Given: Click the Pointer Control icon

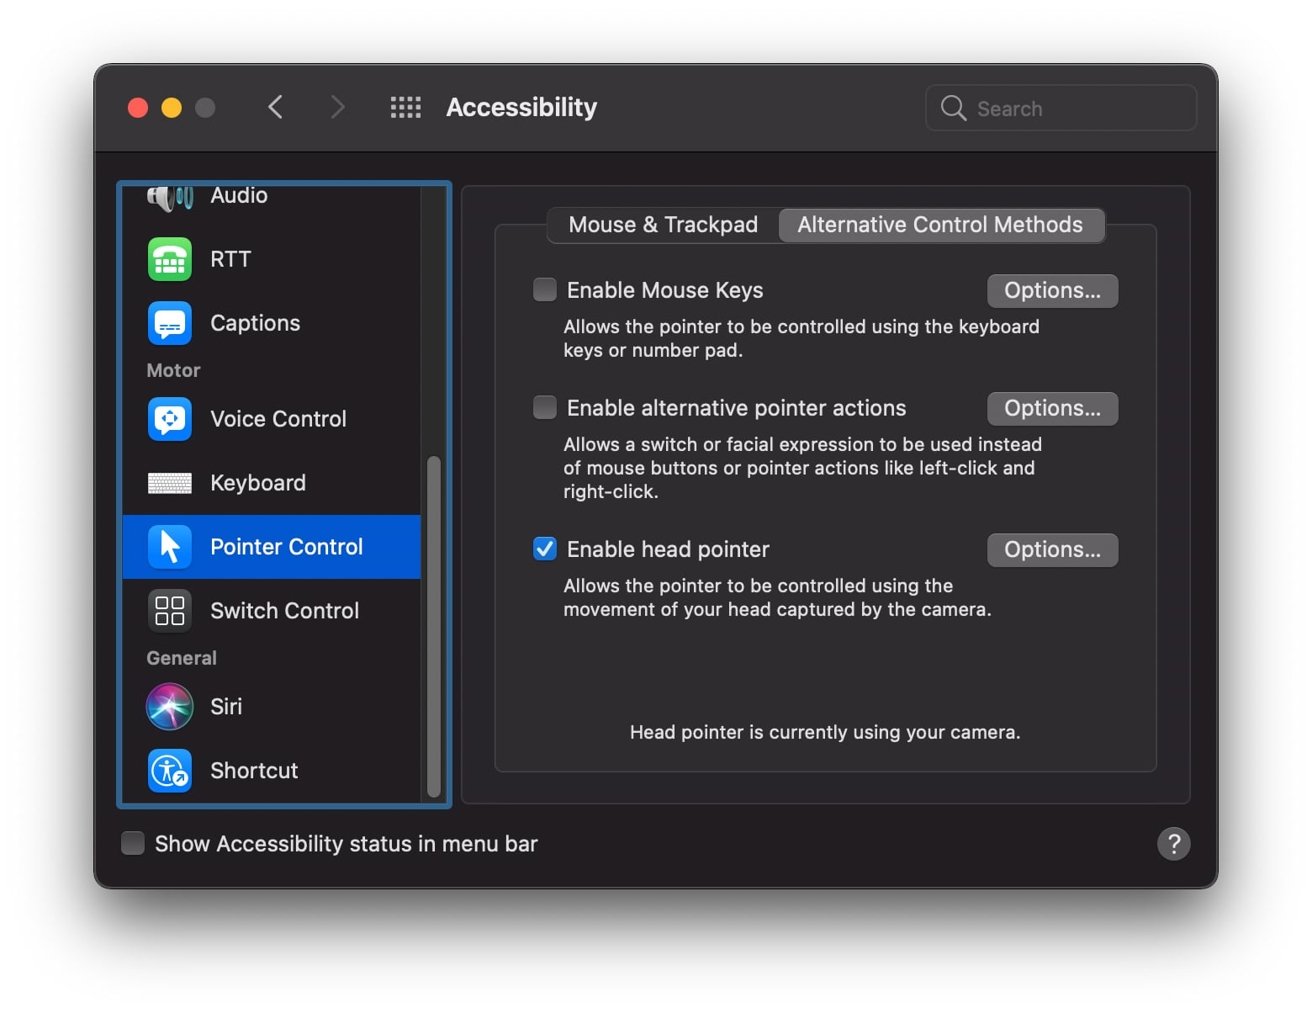Looking at the screenshot, I should (x=169, y=547).
